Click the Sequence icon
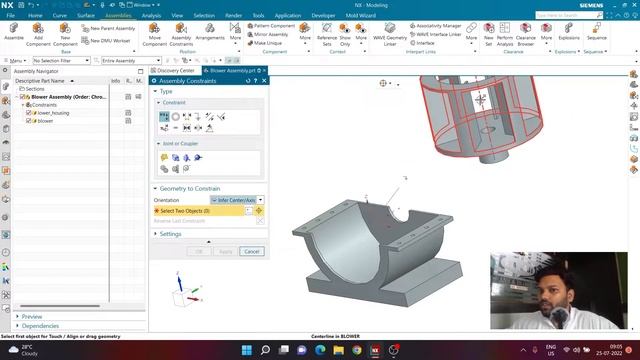 click(596, 32)
